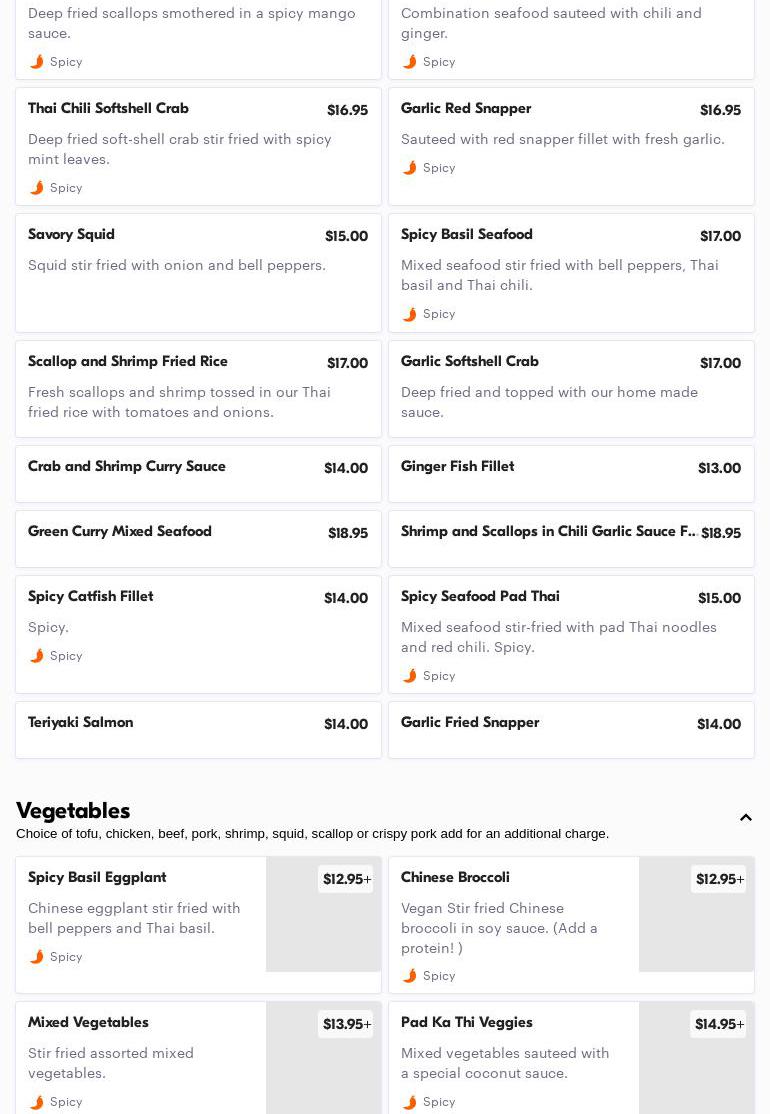Open the Ginger Fish Fillet item
Screen dimensions: 770x1114
[571, 473]
